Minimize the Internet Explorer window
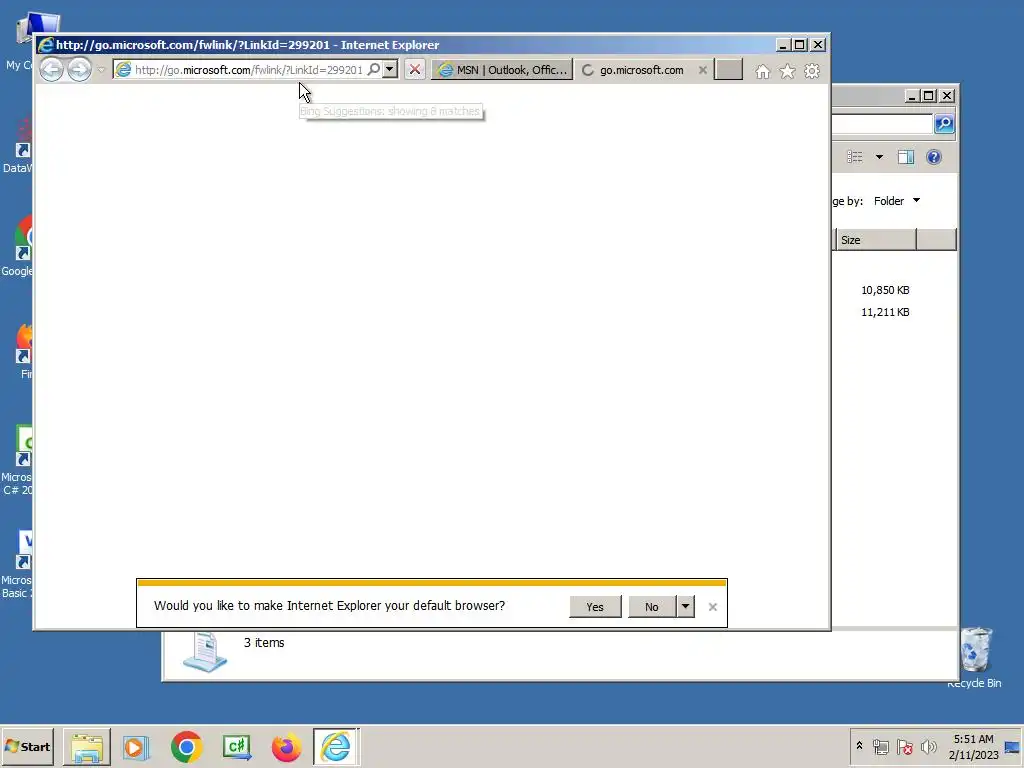The width and height of the screenshot is (1024, 768). tap(783, 44)
